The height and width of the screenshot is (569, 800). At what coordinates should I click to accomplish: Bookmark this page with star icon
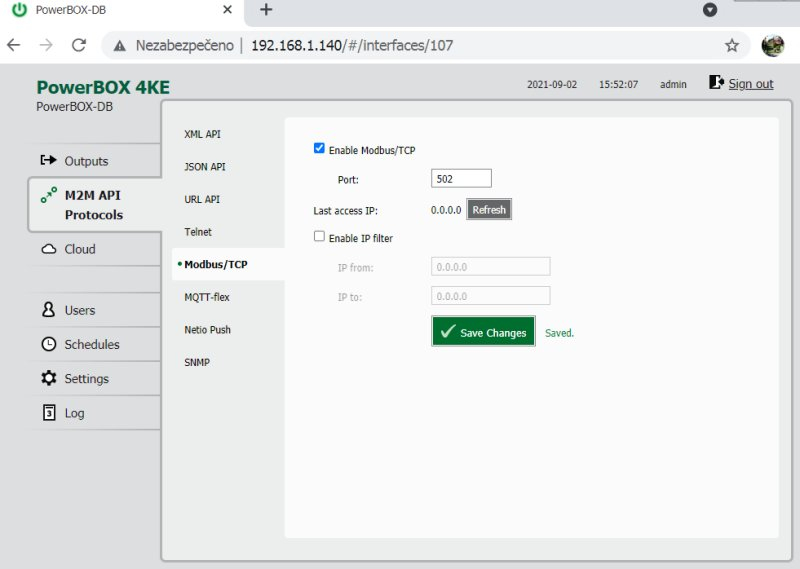click(732, 45)
